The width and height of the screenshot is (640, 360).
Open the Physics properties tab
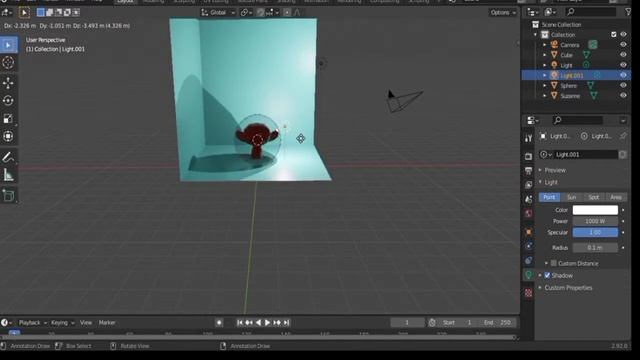(x=529, y=246)
